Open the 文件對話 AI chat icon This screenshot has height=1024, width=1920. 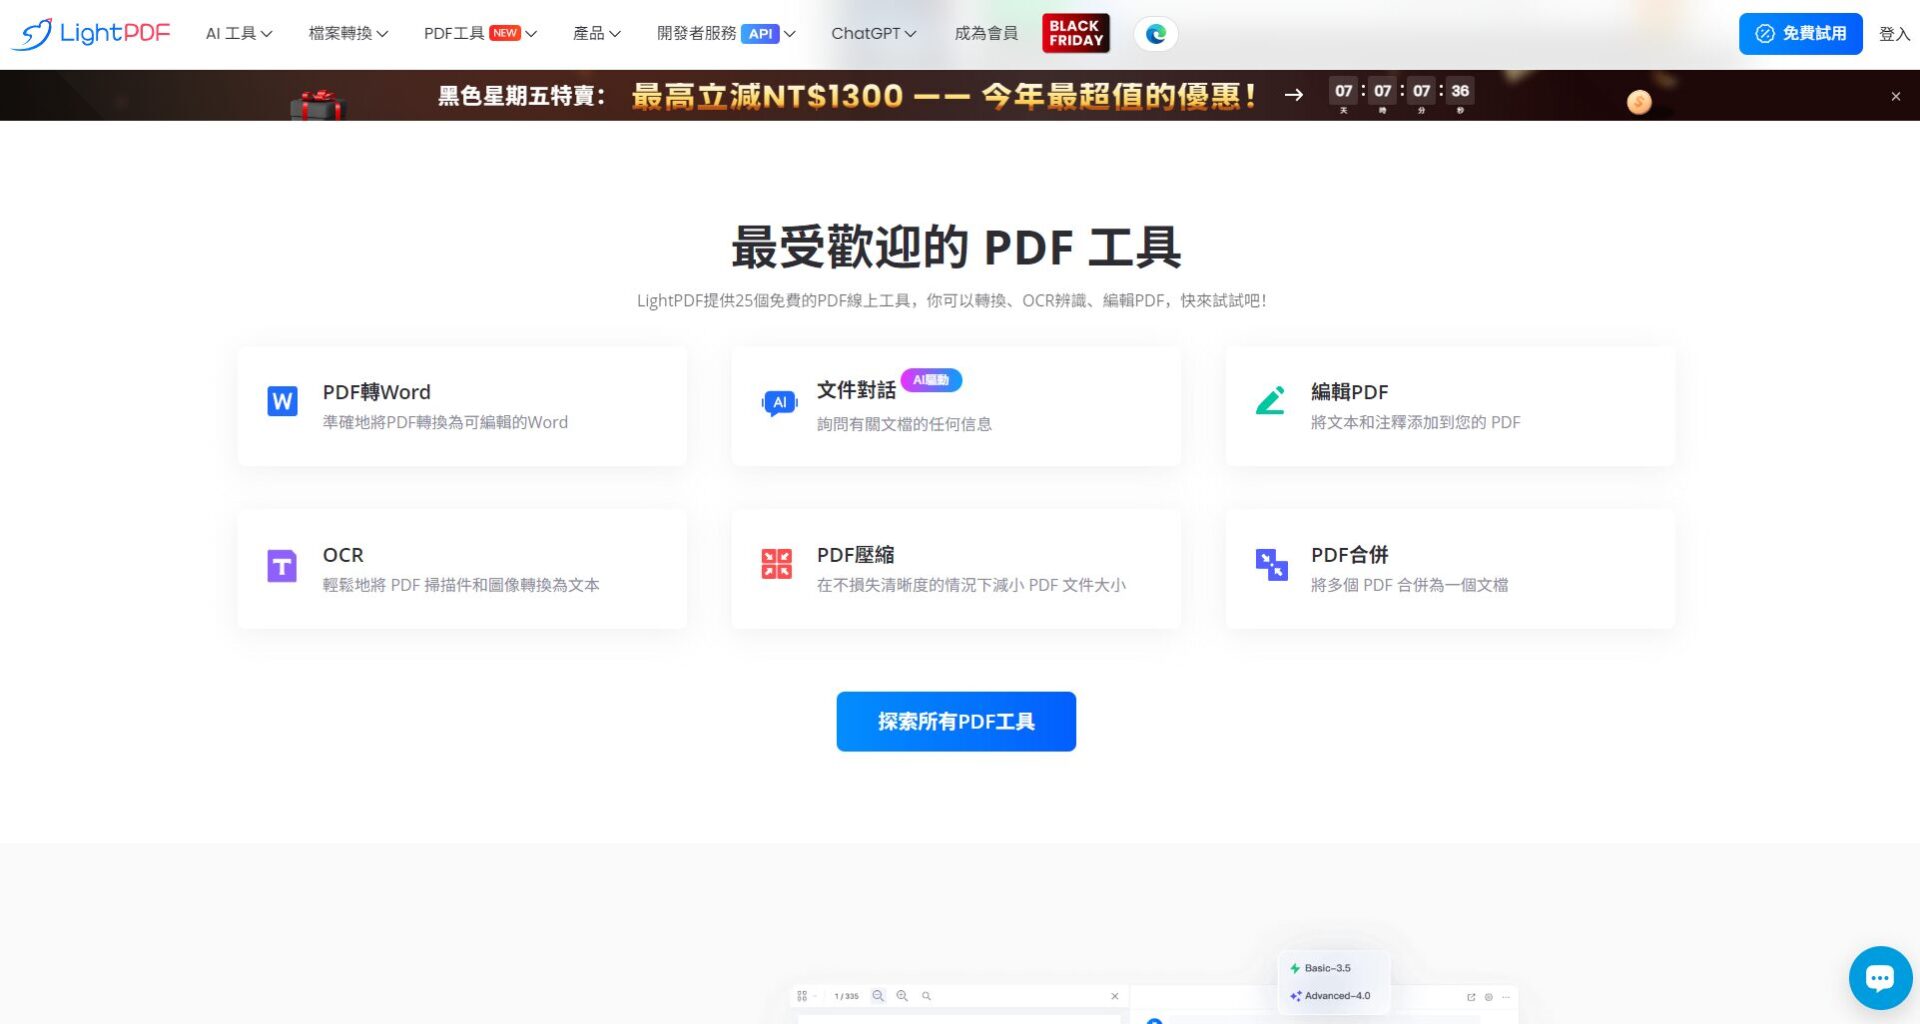pos(779,403)
